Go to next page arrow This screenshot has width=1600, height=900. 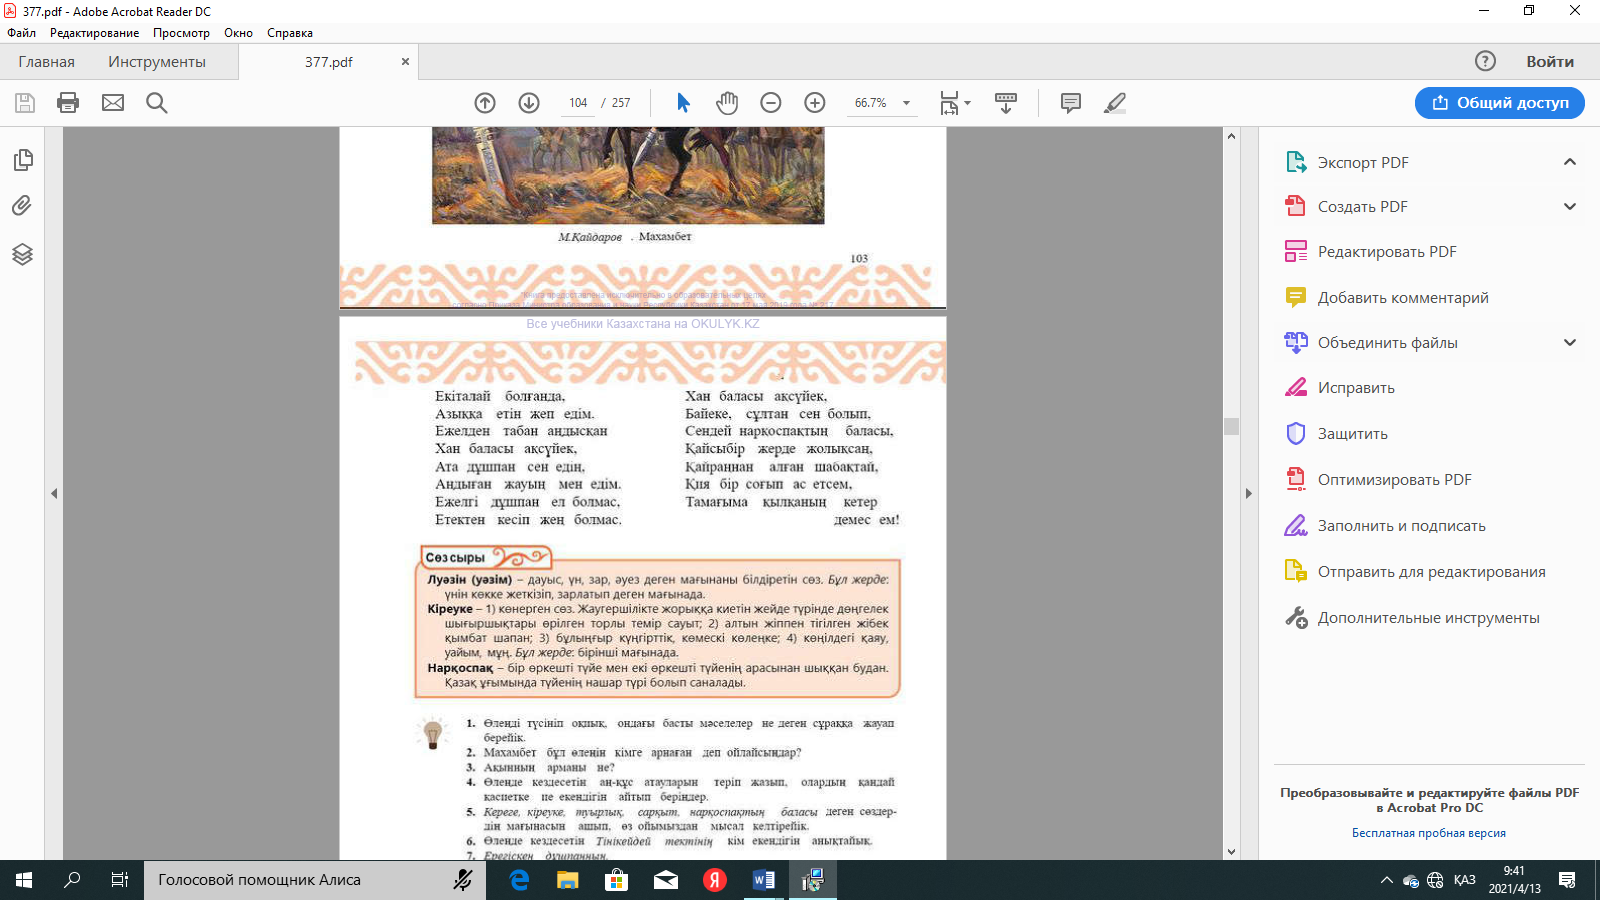(529, 103)
